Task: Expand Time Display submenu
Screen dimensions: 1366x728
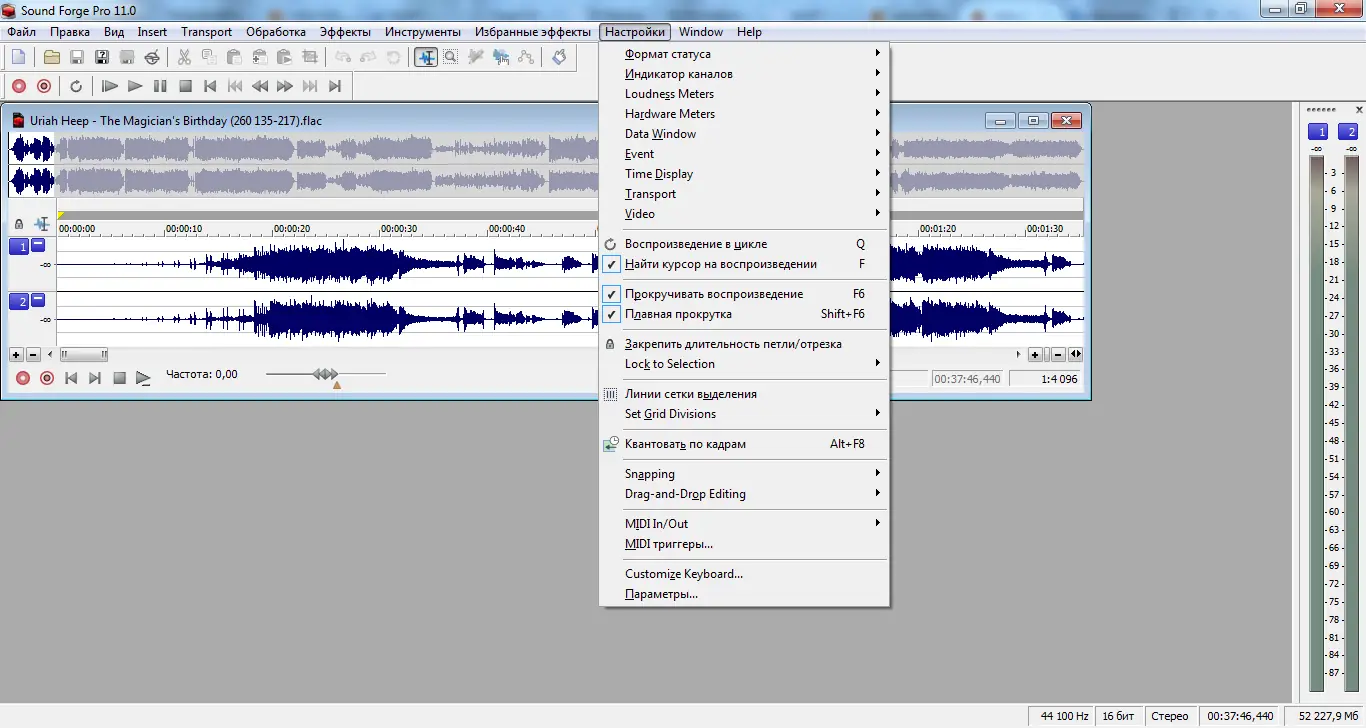Action: 744,174
